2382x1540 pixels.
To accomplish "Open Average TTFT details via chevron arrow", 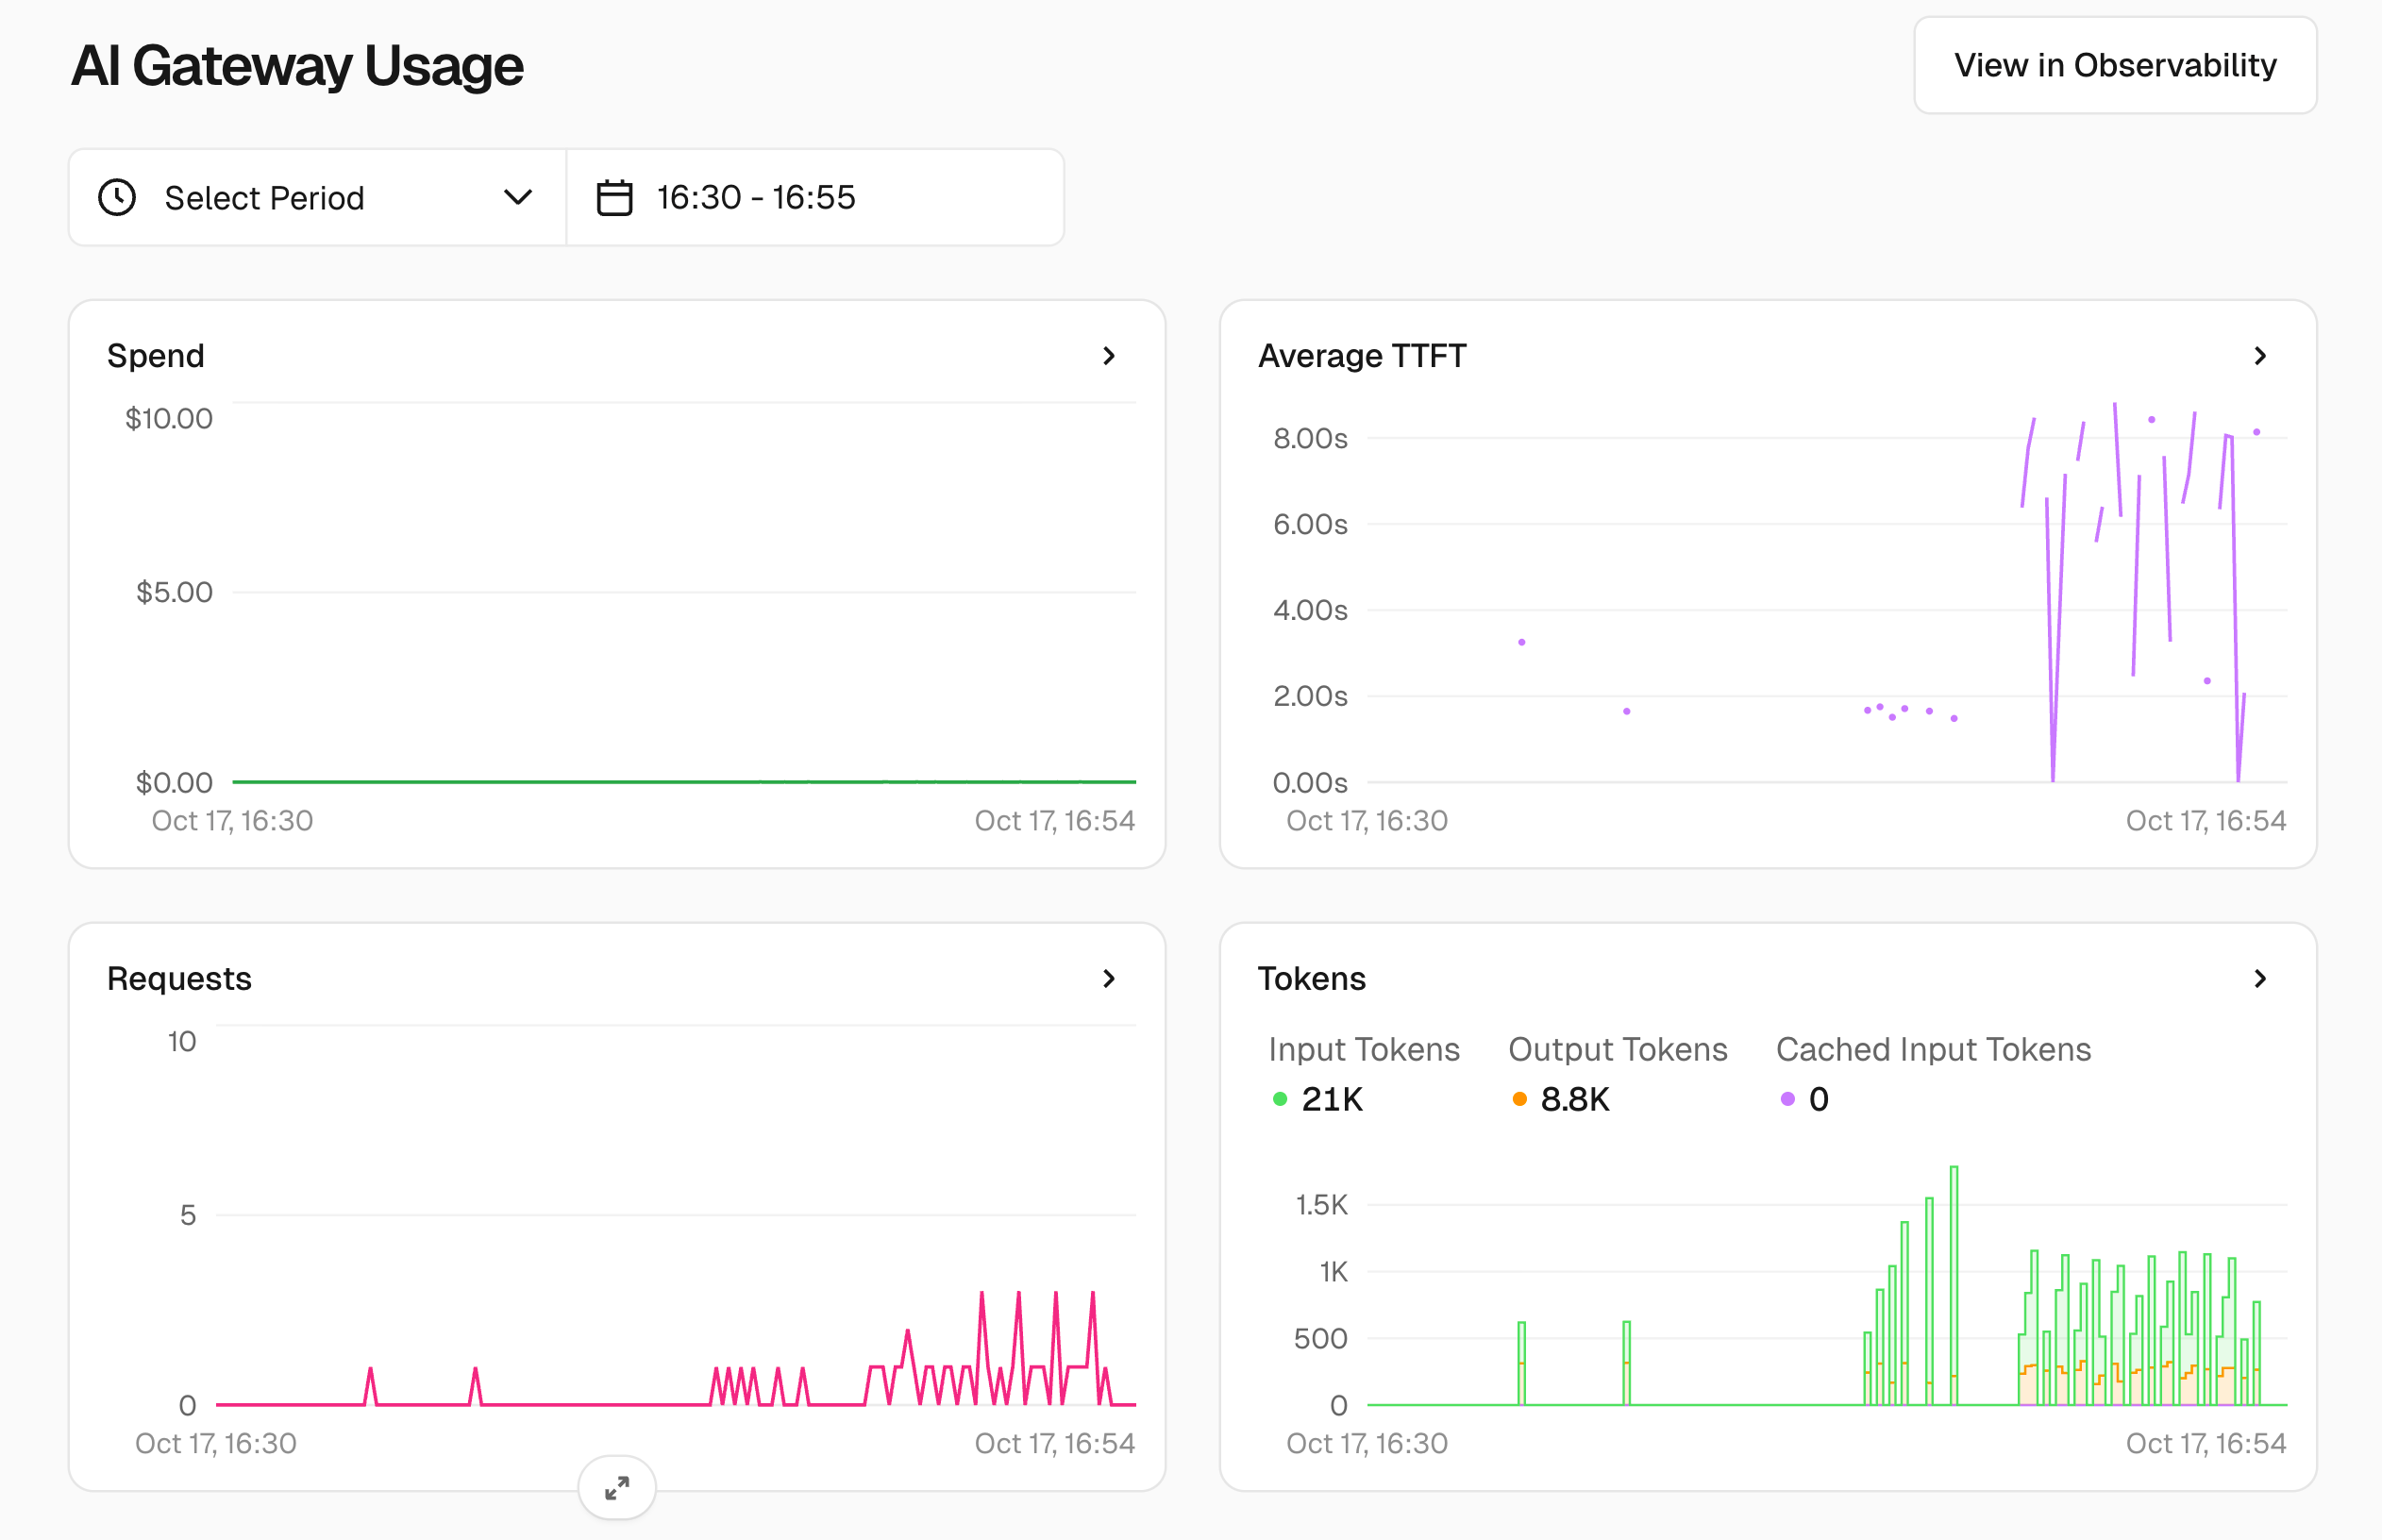I will pyautogui.click(x=2259, y=356).
